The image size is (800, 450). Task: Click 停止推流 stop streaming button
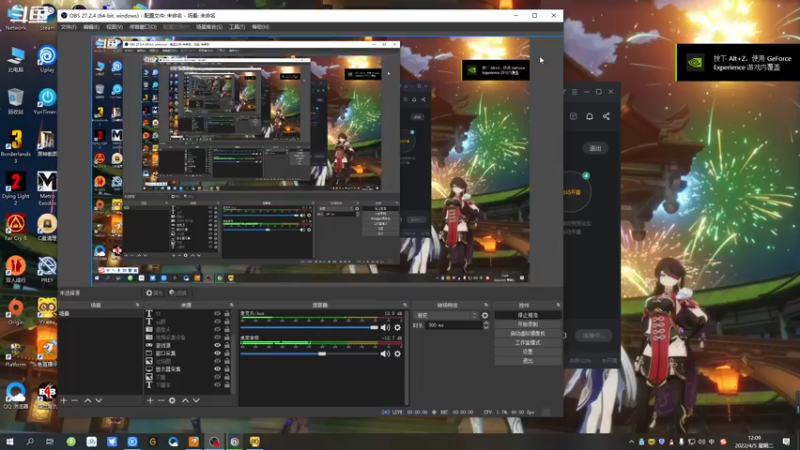coord(528,315)
